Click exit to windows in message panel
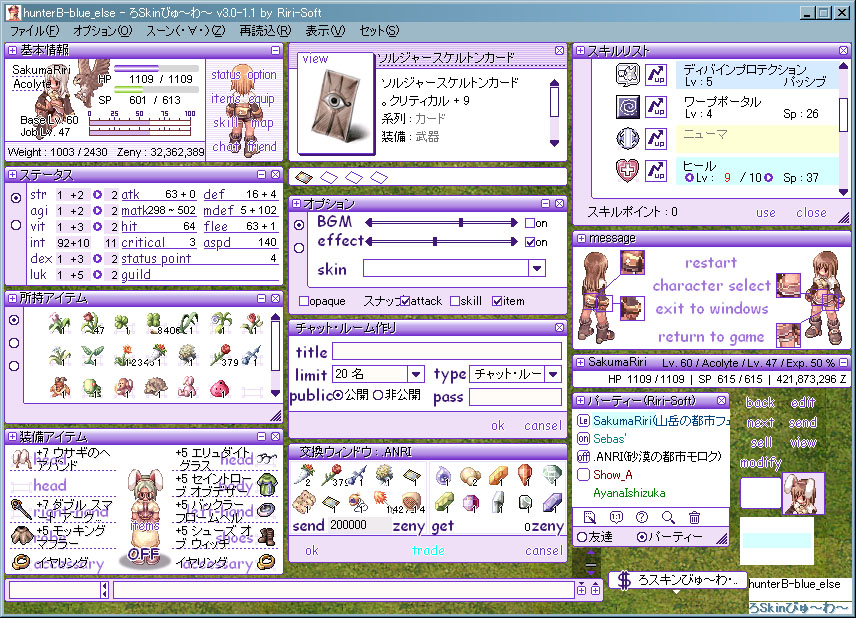Image resolution: width=856 pixels, height=618 pixels. 712,308
